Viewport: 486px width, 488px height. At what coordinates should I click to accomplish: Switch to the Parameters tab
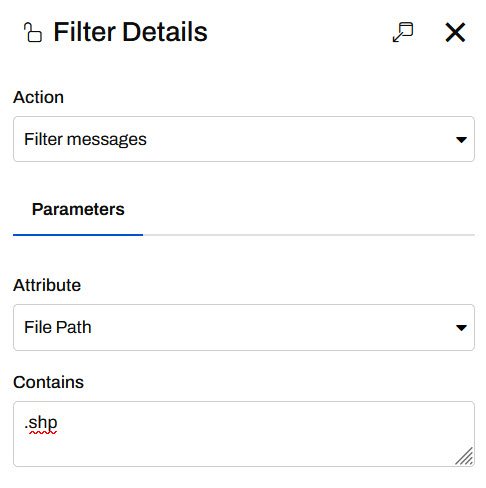(x=78, y=209)
